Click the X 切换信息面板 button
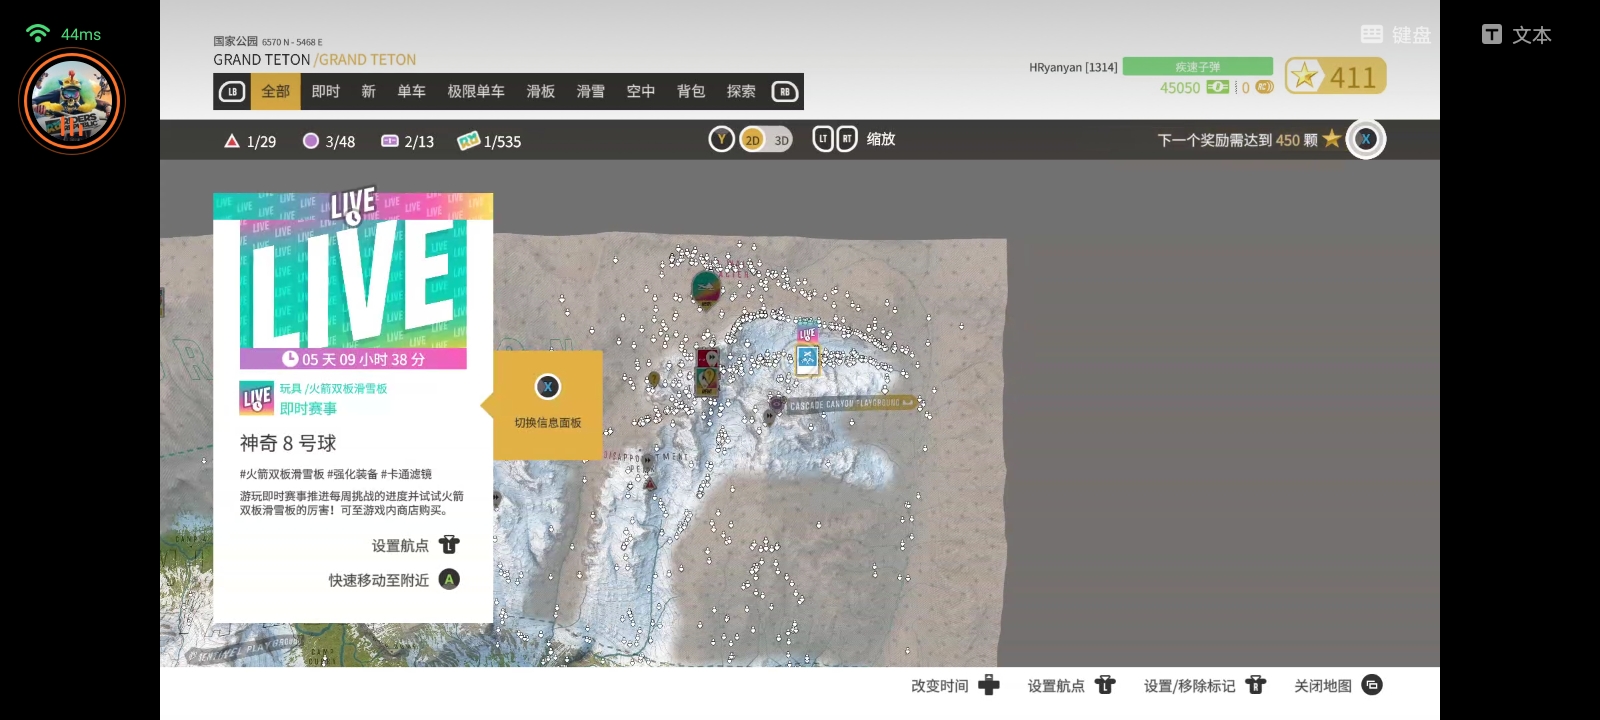 point(548,404)
